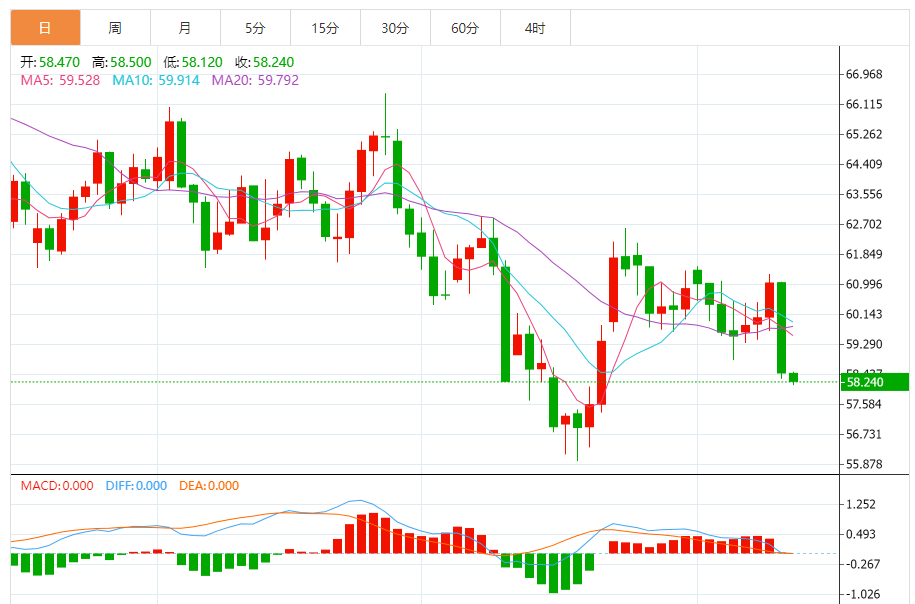Viewport: 915px width, 604px height.
Task: Switch to the 月 monthly tab
Action: (x=186, y=28)
